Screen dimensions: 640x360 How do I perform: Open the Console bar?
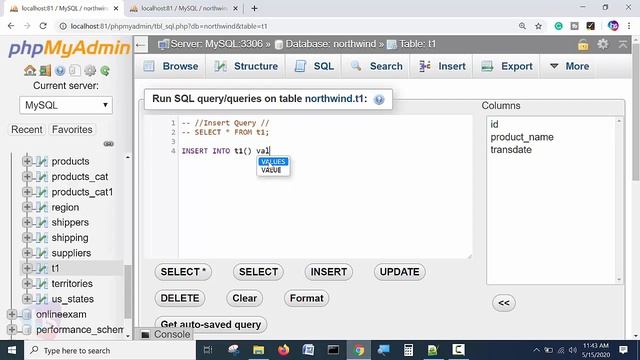(166, 335)
